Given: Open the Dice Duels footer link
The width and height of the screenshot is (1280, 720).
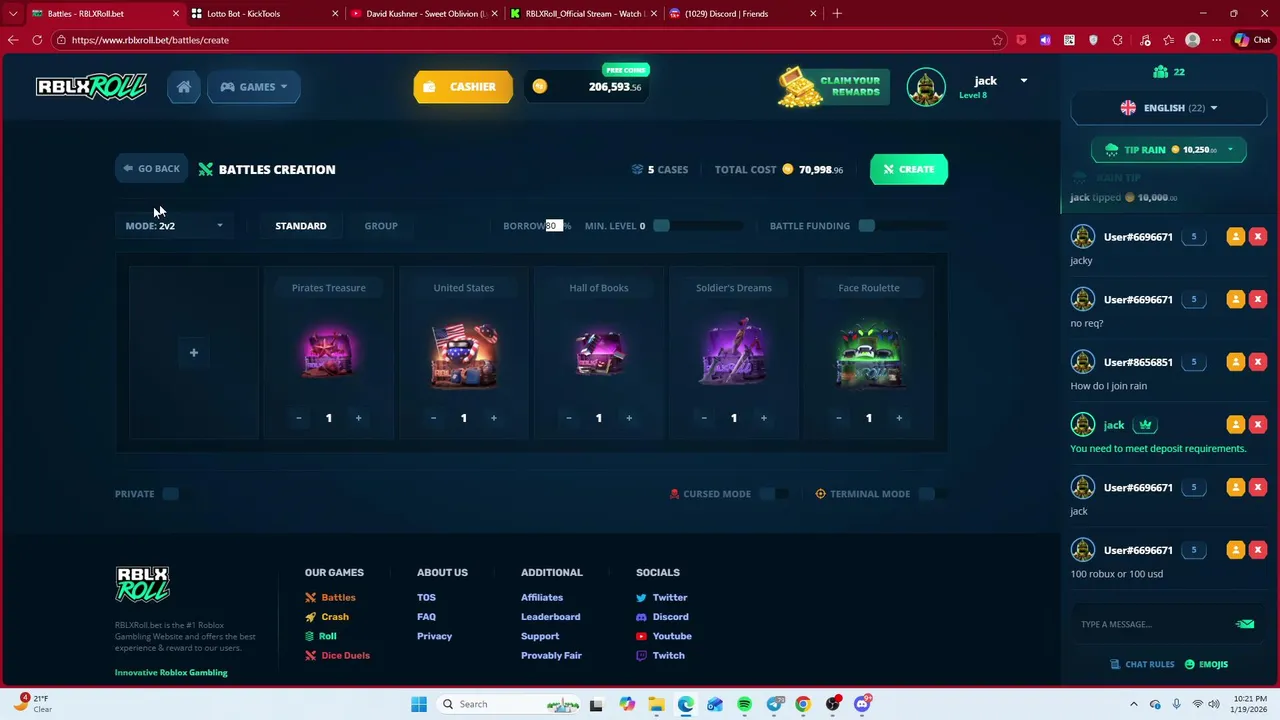Looking at the screenshot, I should point(338,656).
